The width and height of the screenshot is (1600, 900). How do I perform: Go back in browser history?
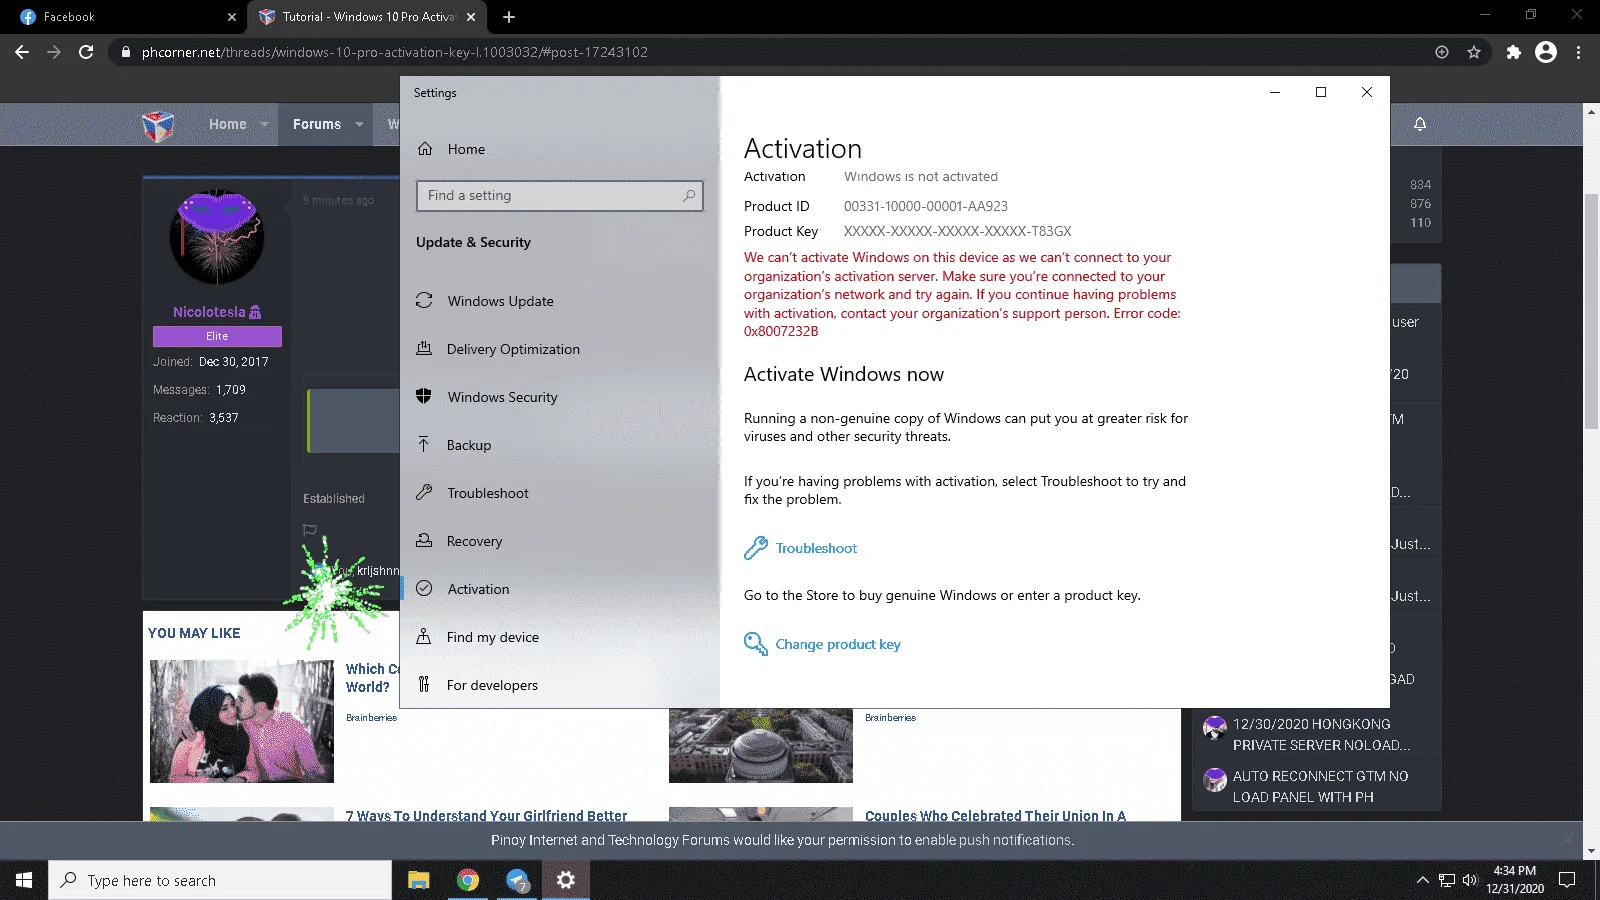click(22, 52)
